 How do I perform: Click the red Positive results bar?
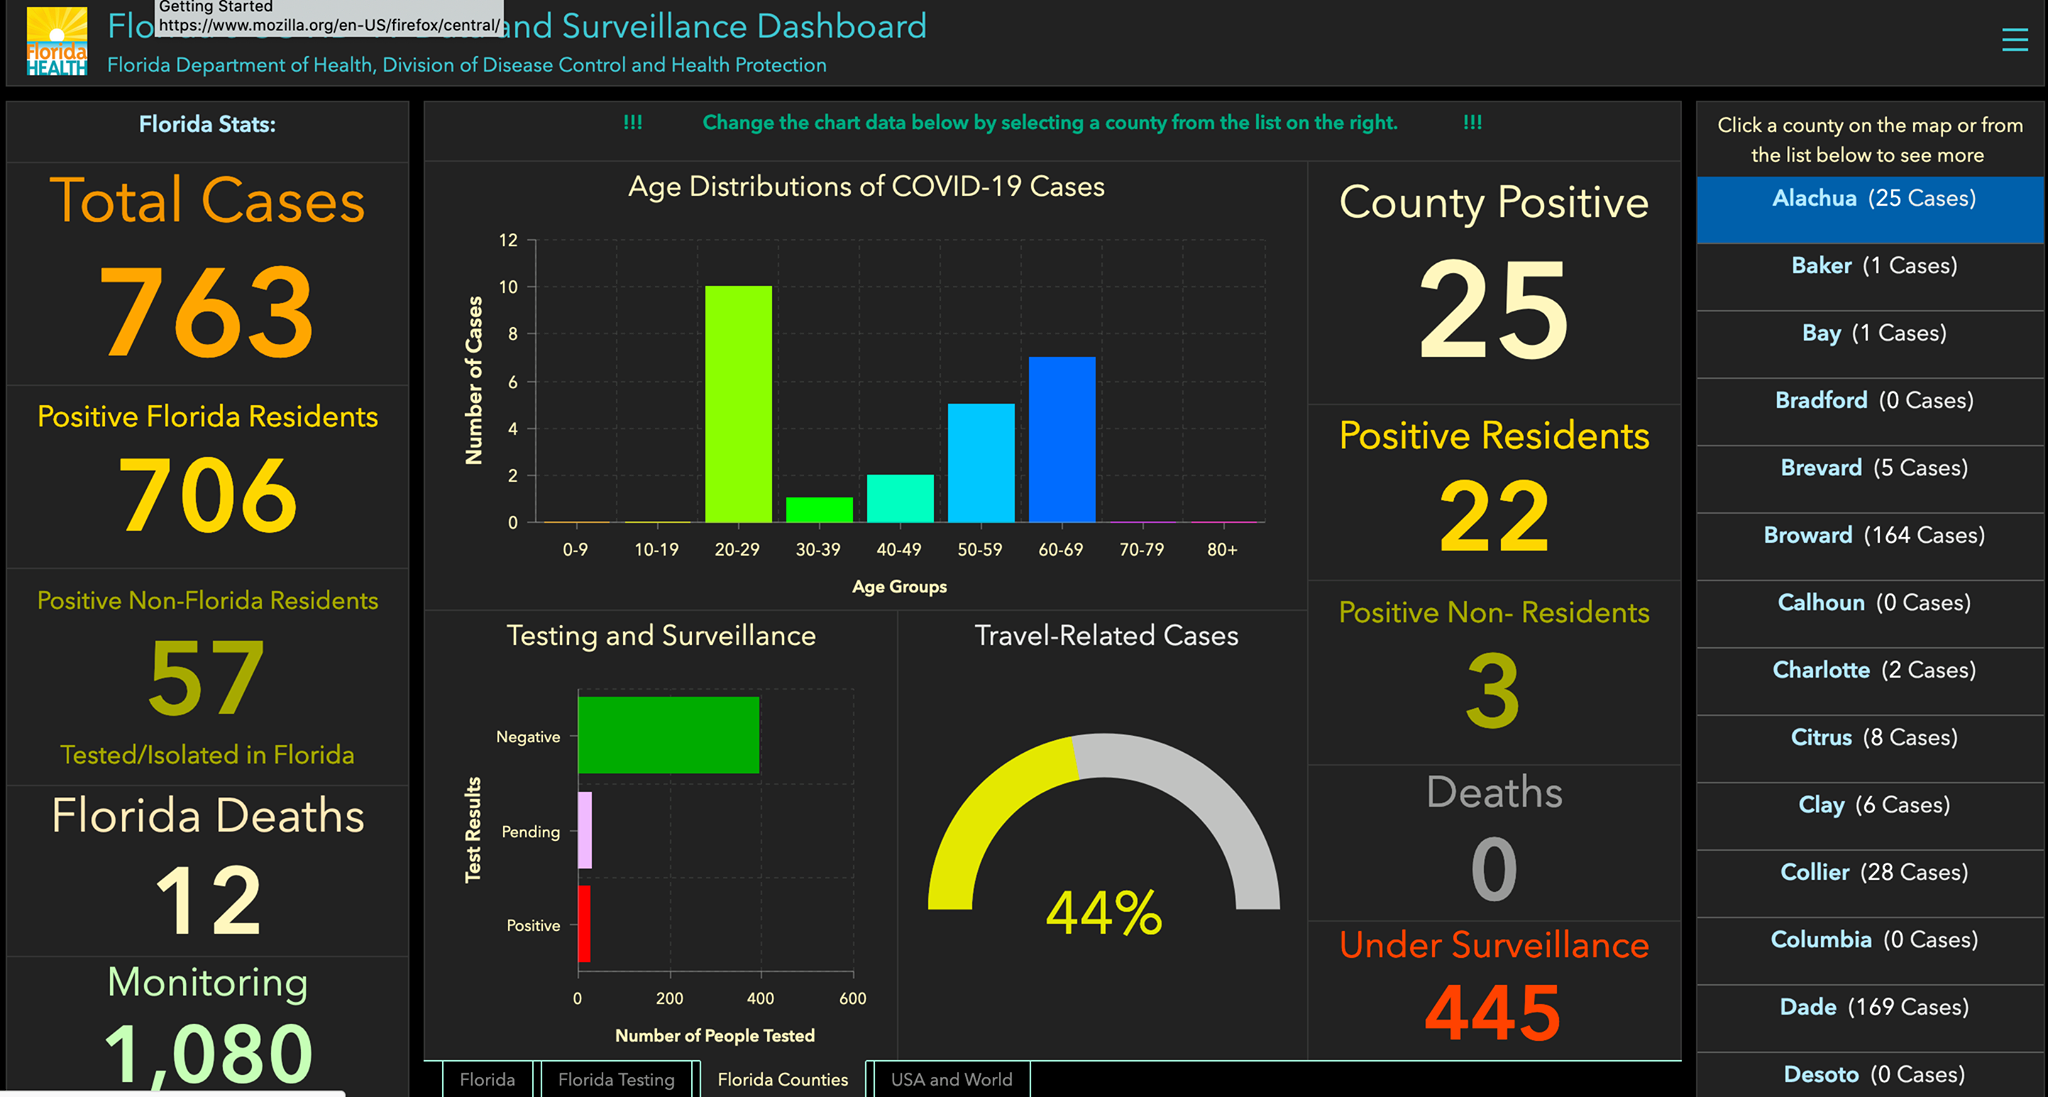click(x=584, y=924)
